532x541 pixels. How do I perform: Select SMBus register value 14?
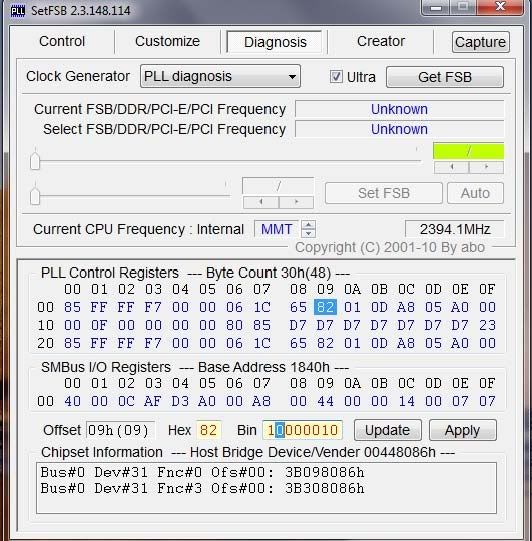click(x=406, y=401)
